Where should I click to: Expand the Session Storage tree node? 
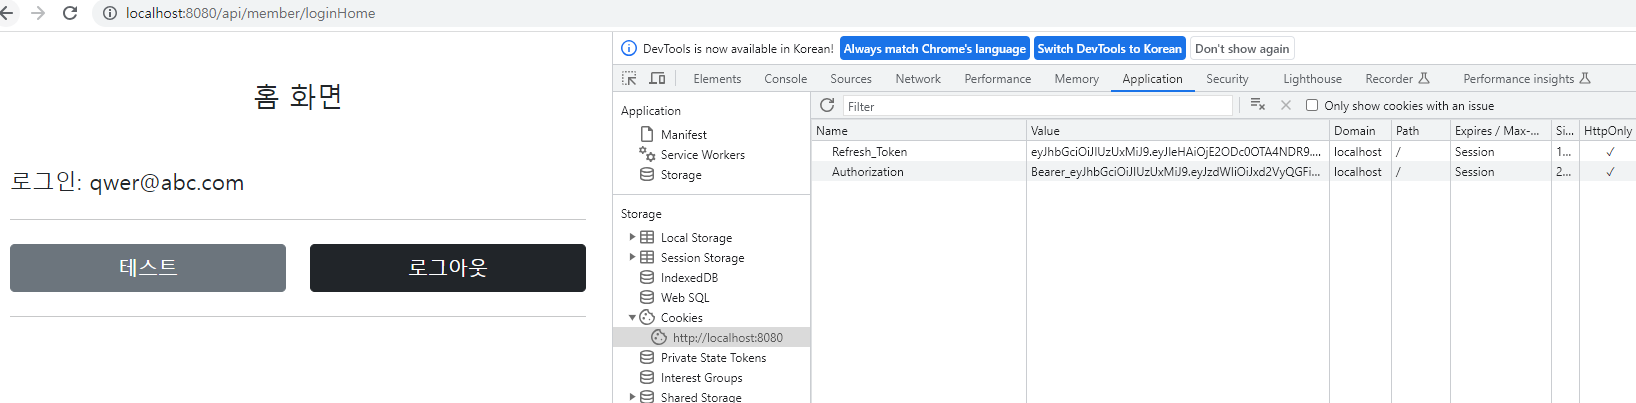coord(632,257)
